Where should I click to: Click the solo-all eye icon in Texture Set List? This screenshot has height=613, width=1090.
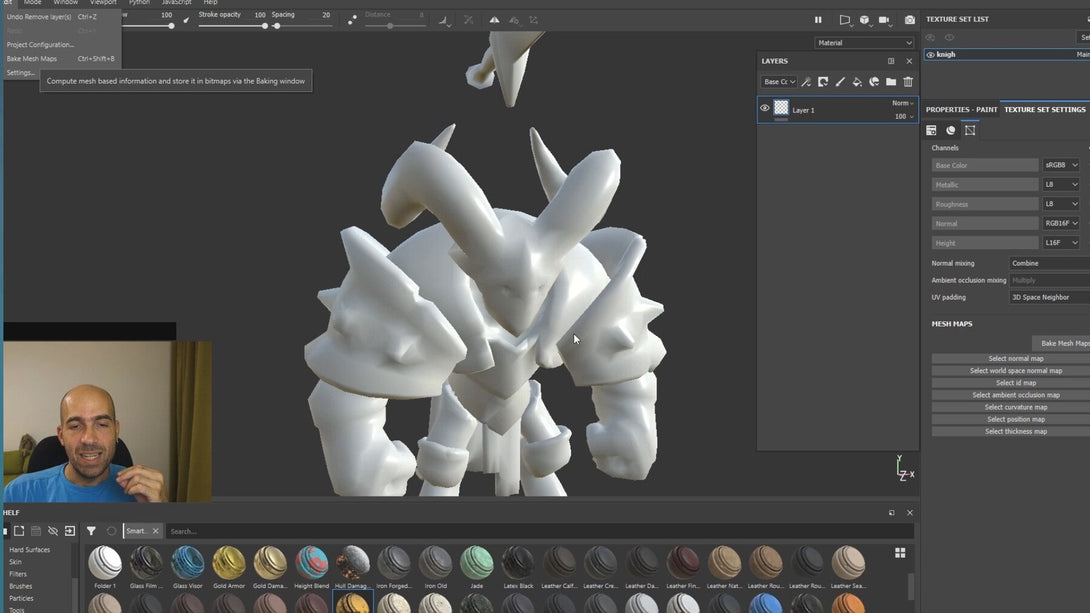click(x=930, y=38)
